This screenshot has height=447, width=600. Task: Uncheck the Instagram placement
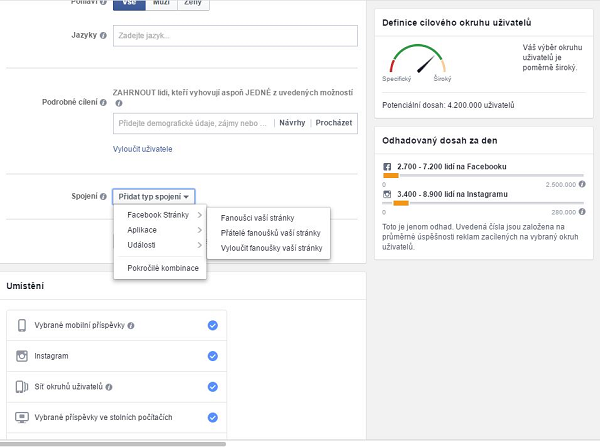[x=213, y=356]
